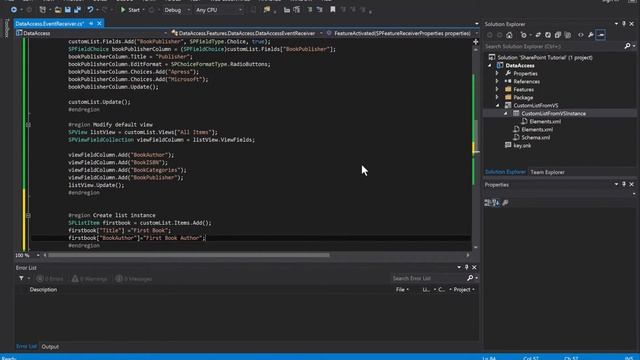640x360 pixels.
Task: Open the Any CPU platform dropdown
Action: [x=219, y=10]
